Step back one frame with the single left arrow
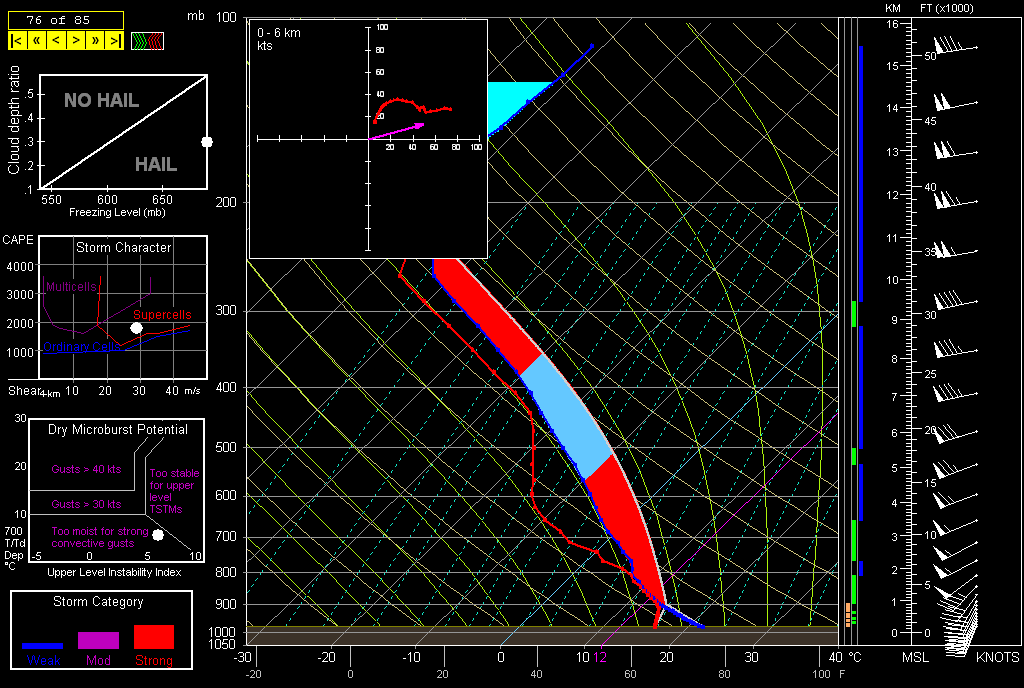 pyautogui.click(x=55, y=41)
